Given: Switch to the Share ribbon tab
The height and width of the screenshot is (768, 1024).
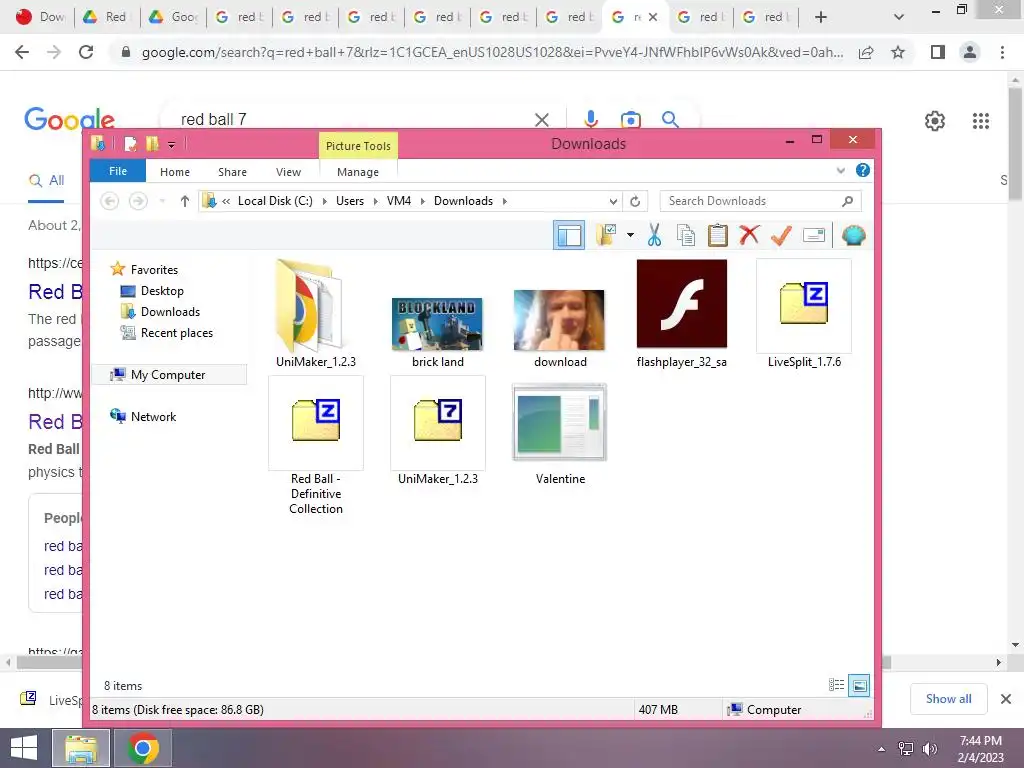Looking at the screenshot, I should coord(232,172).
